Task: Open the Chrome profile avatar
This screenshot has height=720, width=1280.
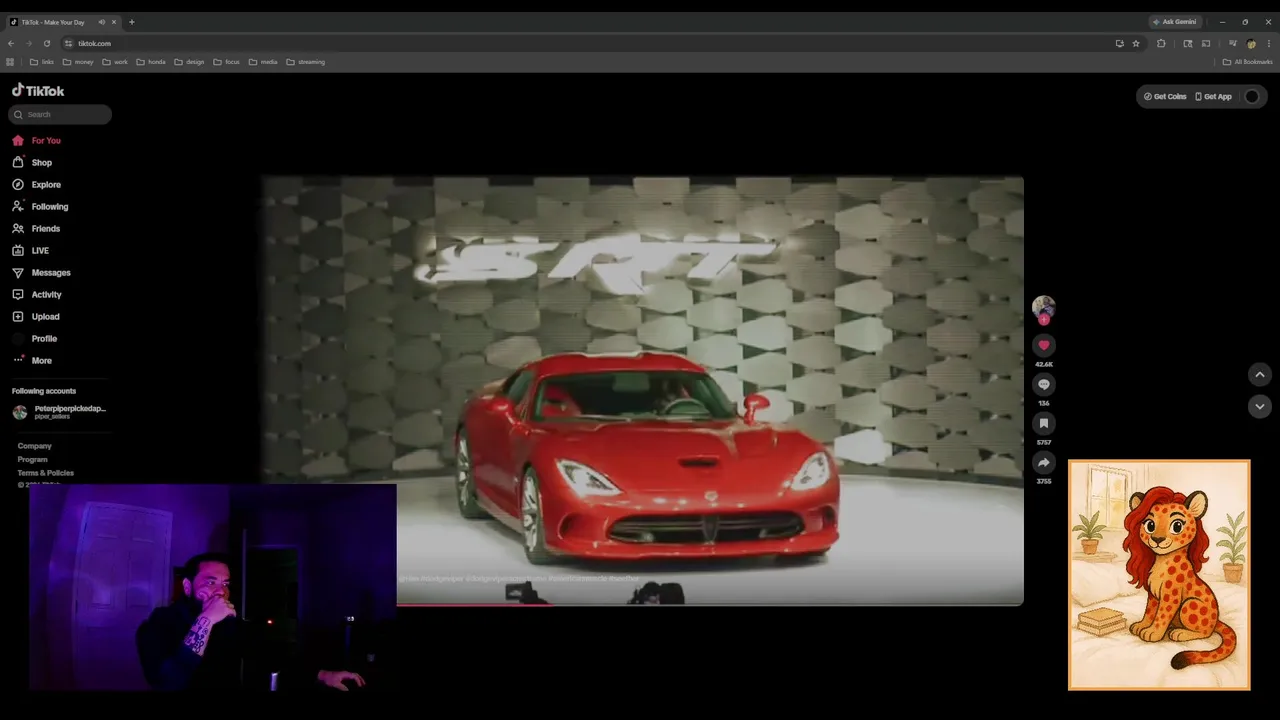Action: pyautogui.click(x=1251, y=44)
